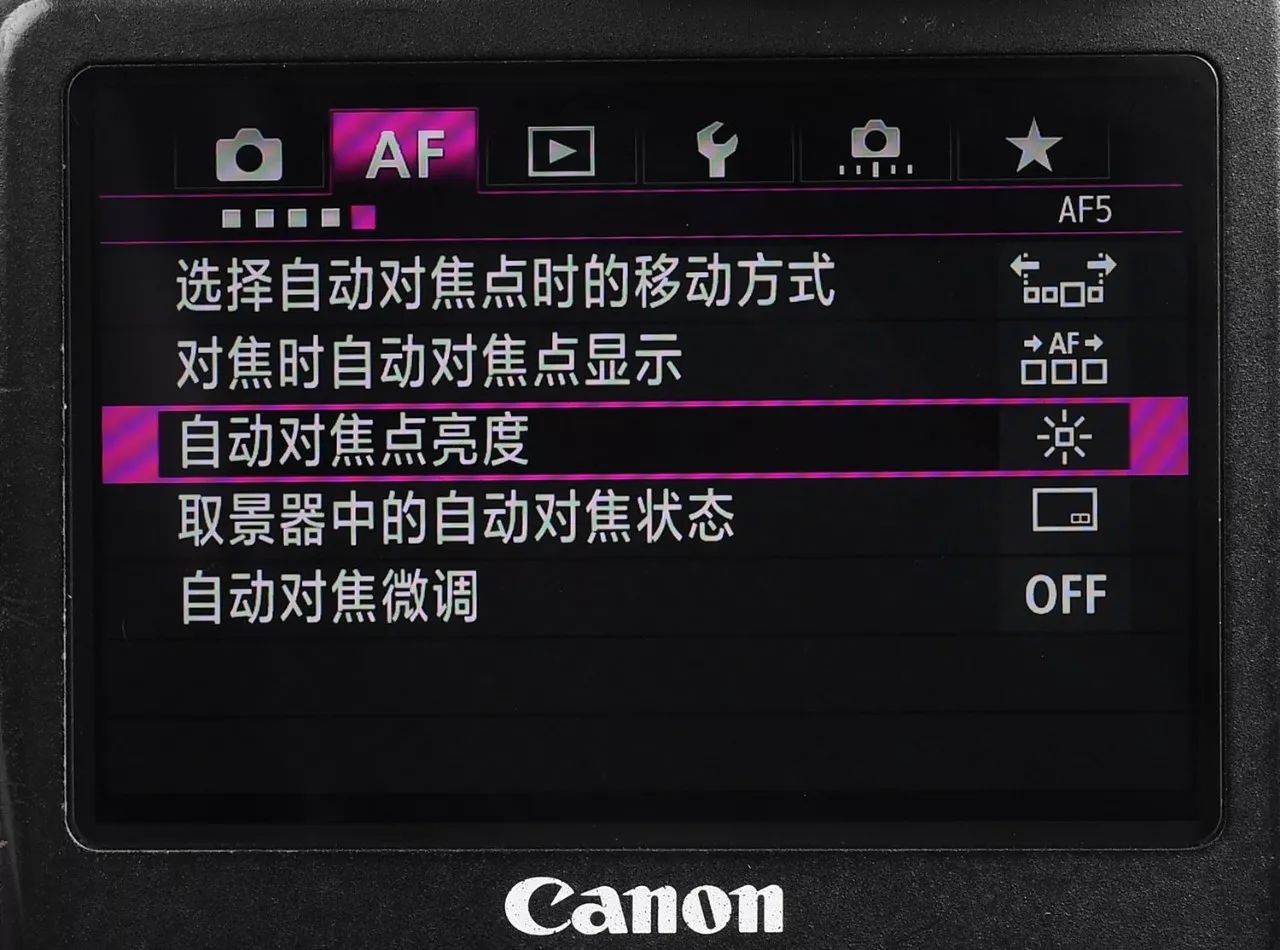1280x950 pixels.
Task: Select 选择自动对焦点时的移动方式 menu item
Action: tap(644, 283)
